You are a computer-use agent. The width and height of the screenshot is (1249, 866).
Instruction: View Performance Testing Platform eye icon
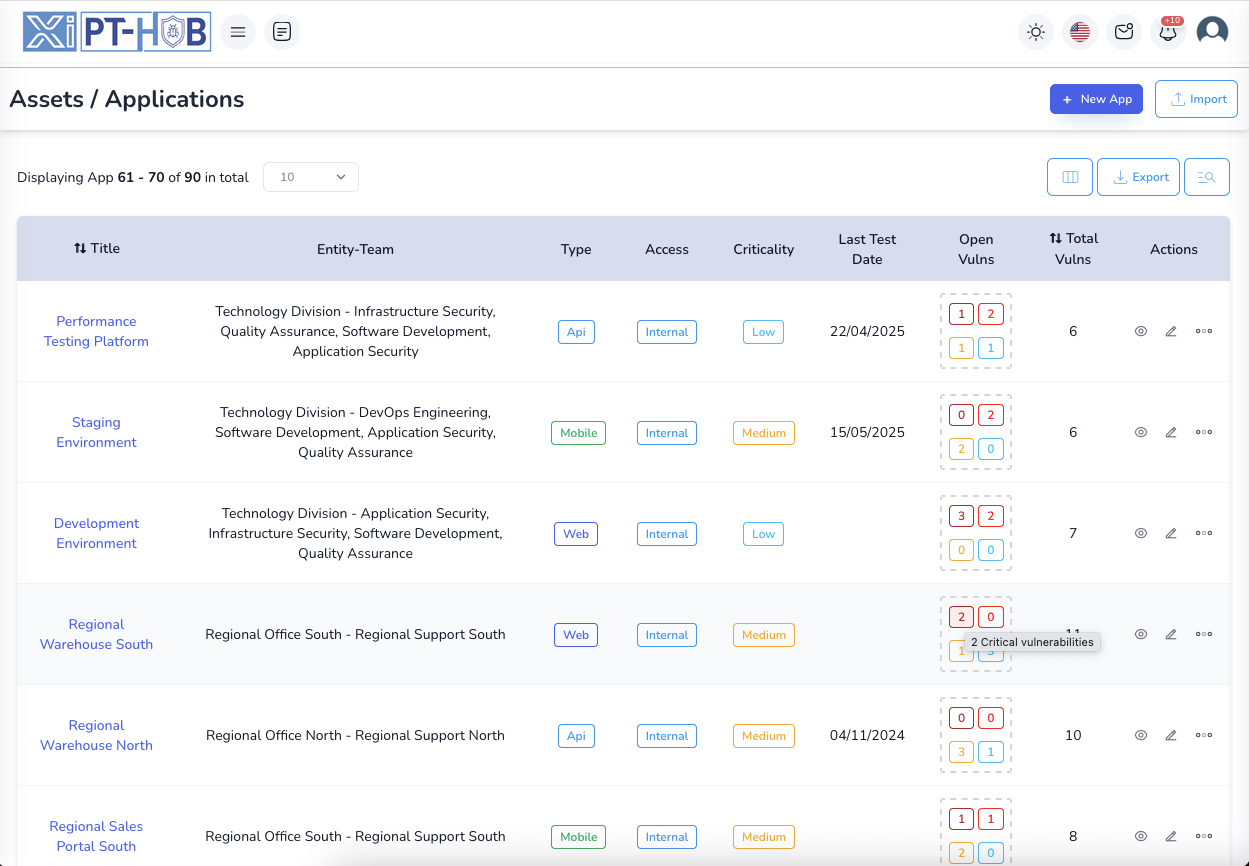pyautogui.click(x=1141, y=331)
